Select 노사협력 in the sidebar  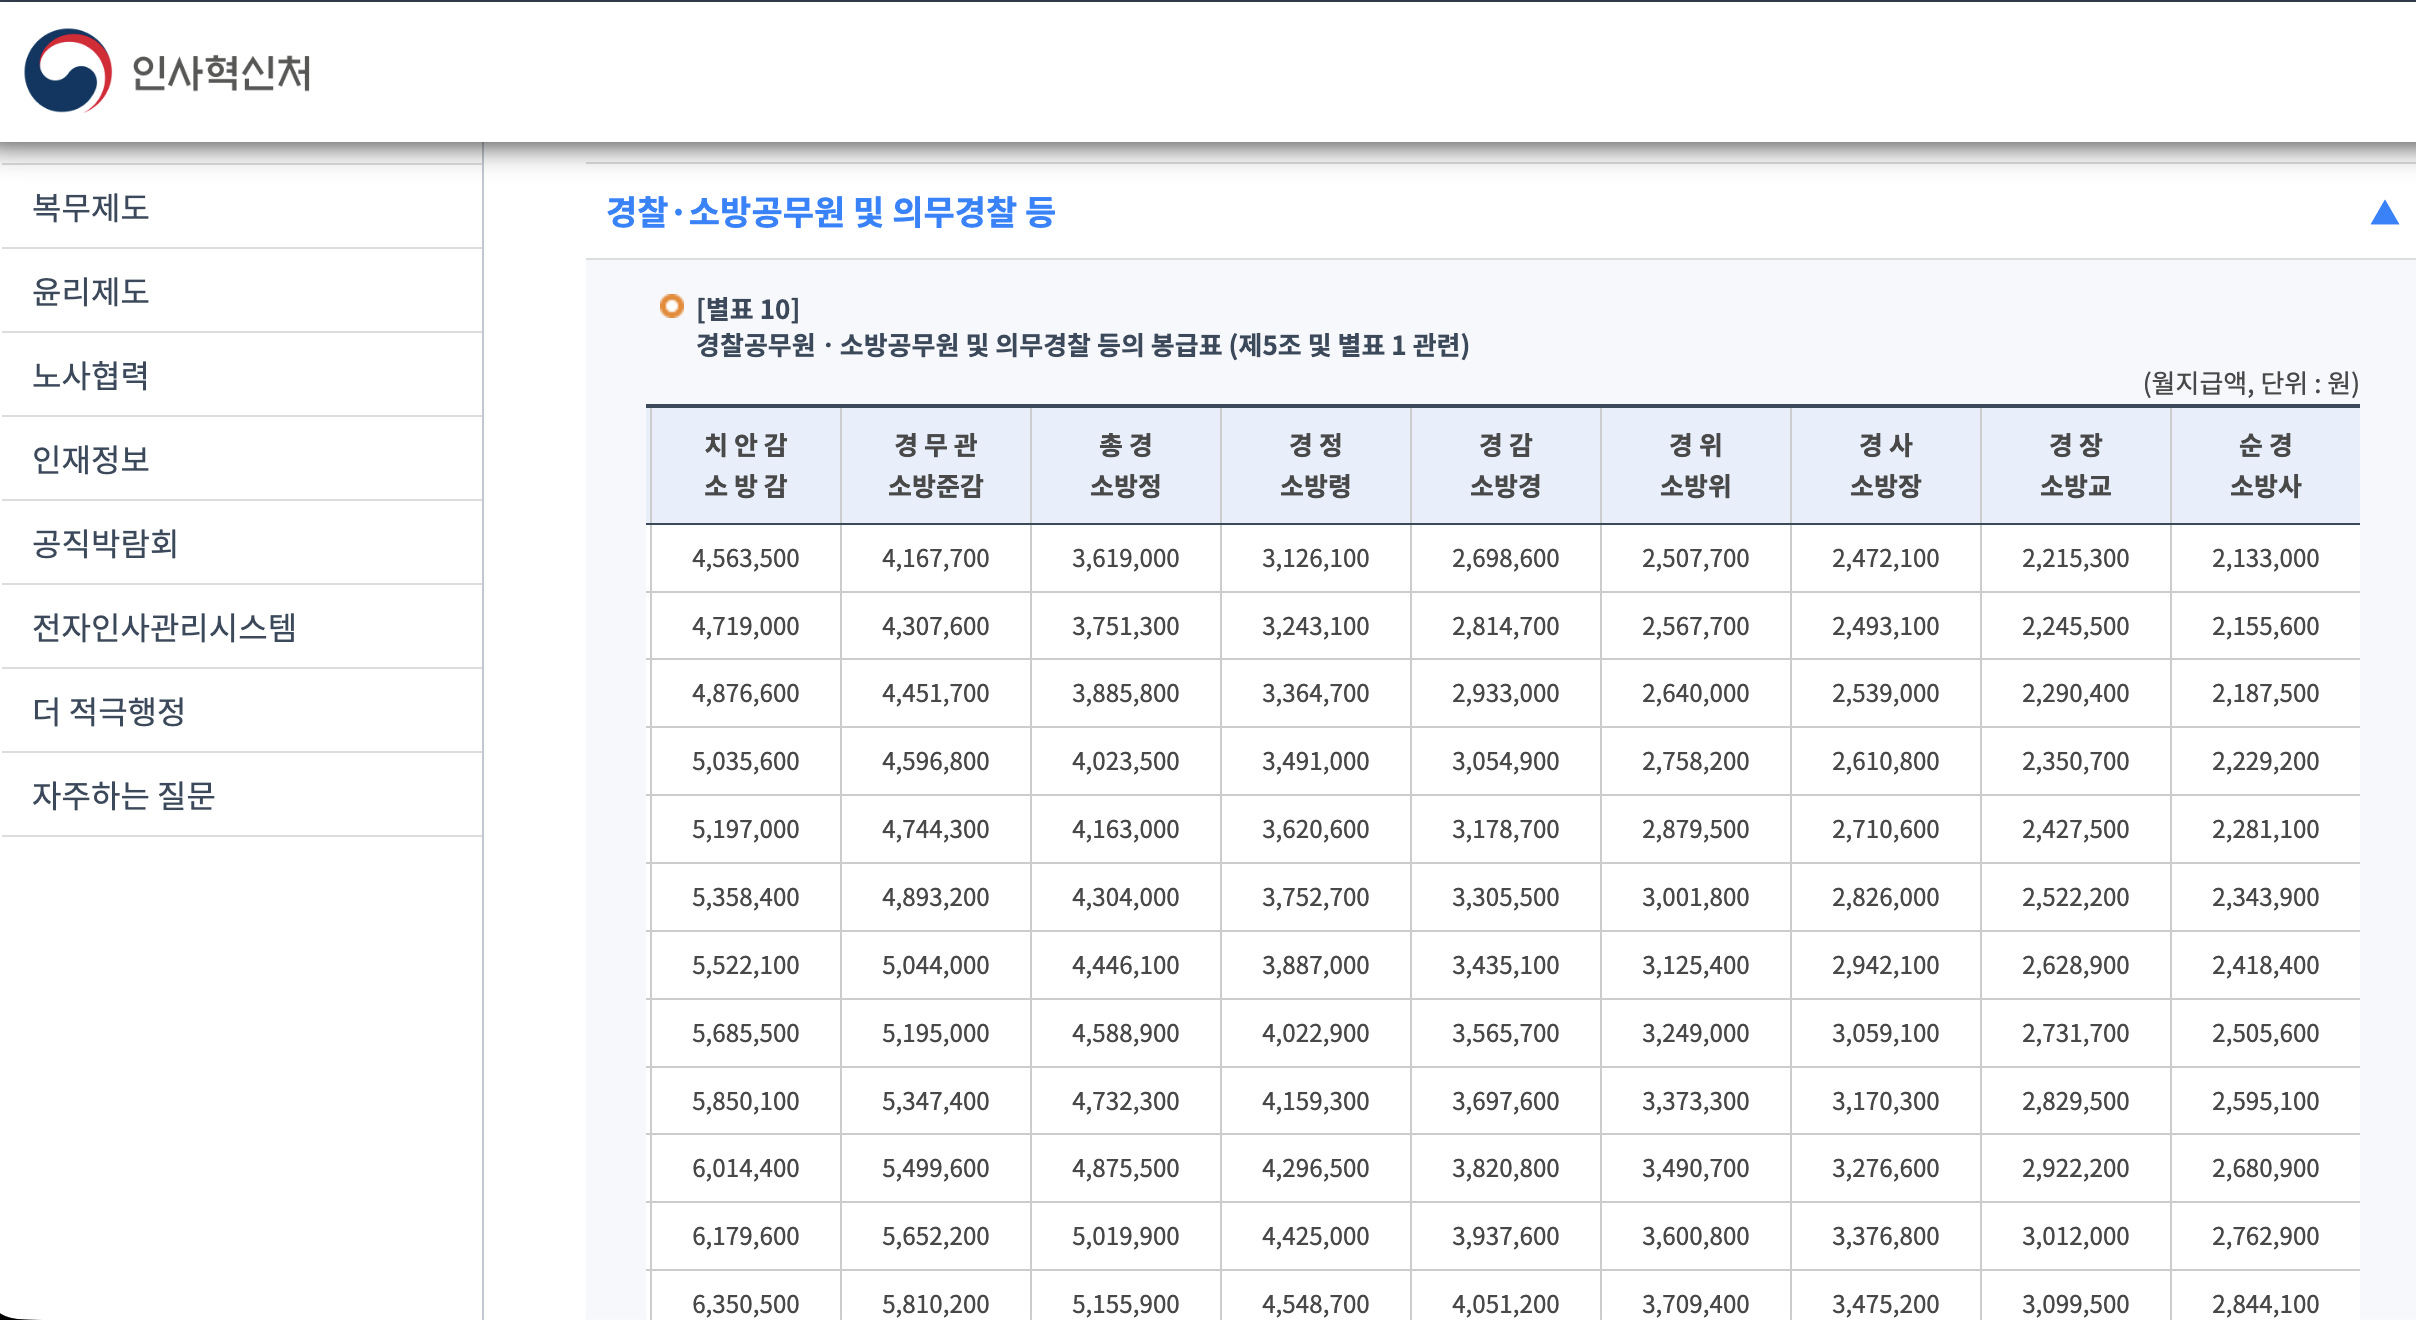91,375
